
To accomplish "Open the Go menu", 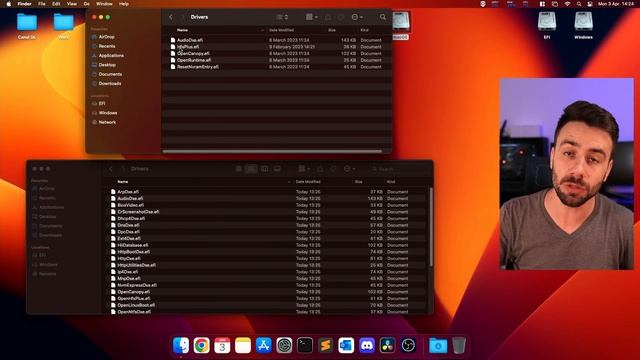I will pyautogui.click(x=87, y=4).
